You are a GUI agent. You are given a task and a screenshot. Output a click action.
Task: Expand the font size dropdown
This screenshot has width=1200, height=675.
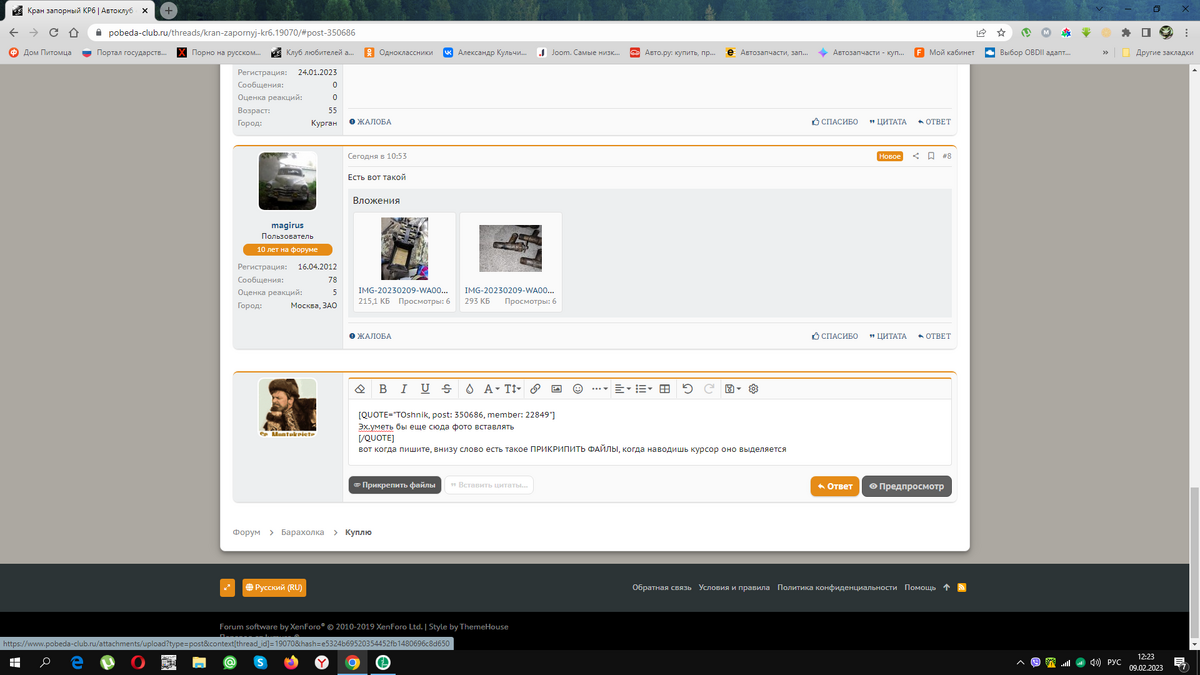pos(513,389)
